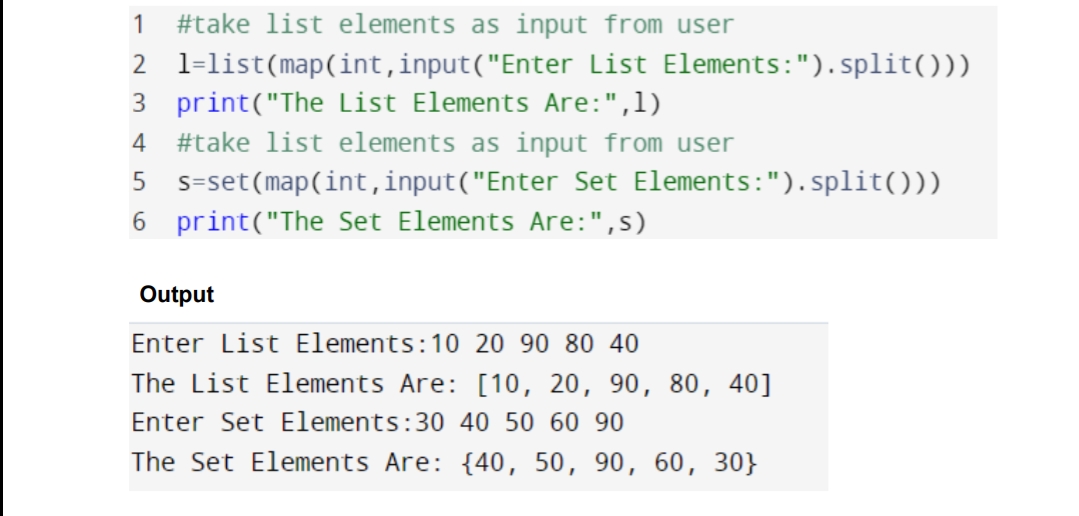Viewport: 1079px width, 516px height.
Task: Click the first '#take list elements' comment
Action: pos(456,25)
